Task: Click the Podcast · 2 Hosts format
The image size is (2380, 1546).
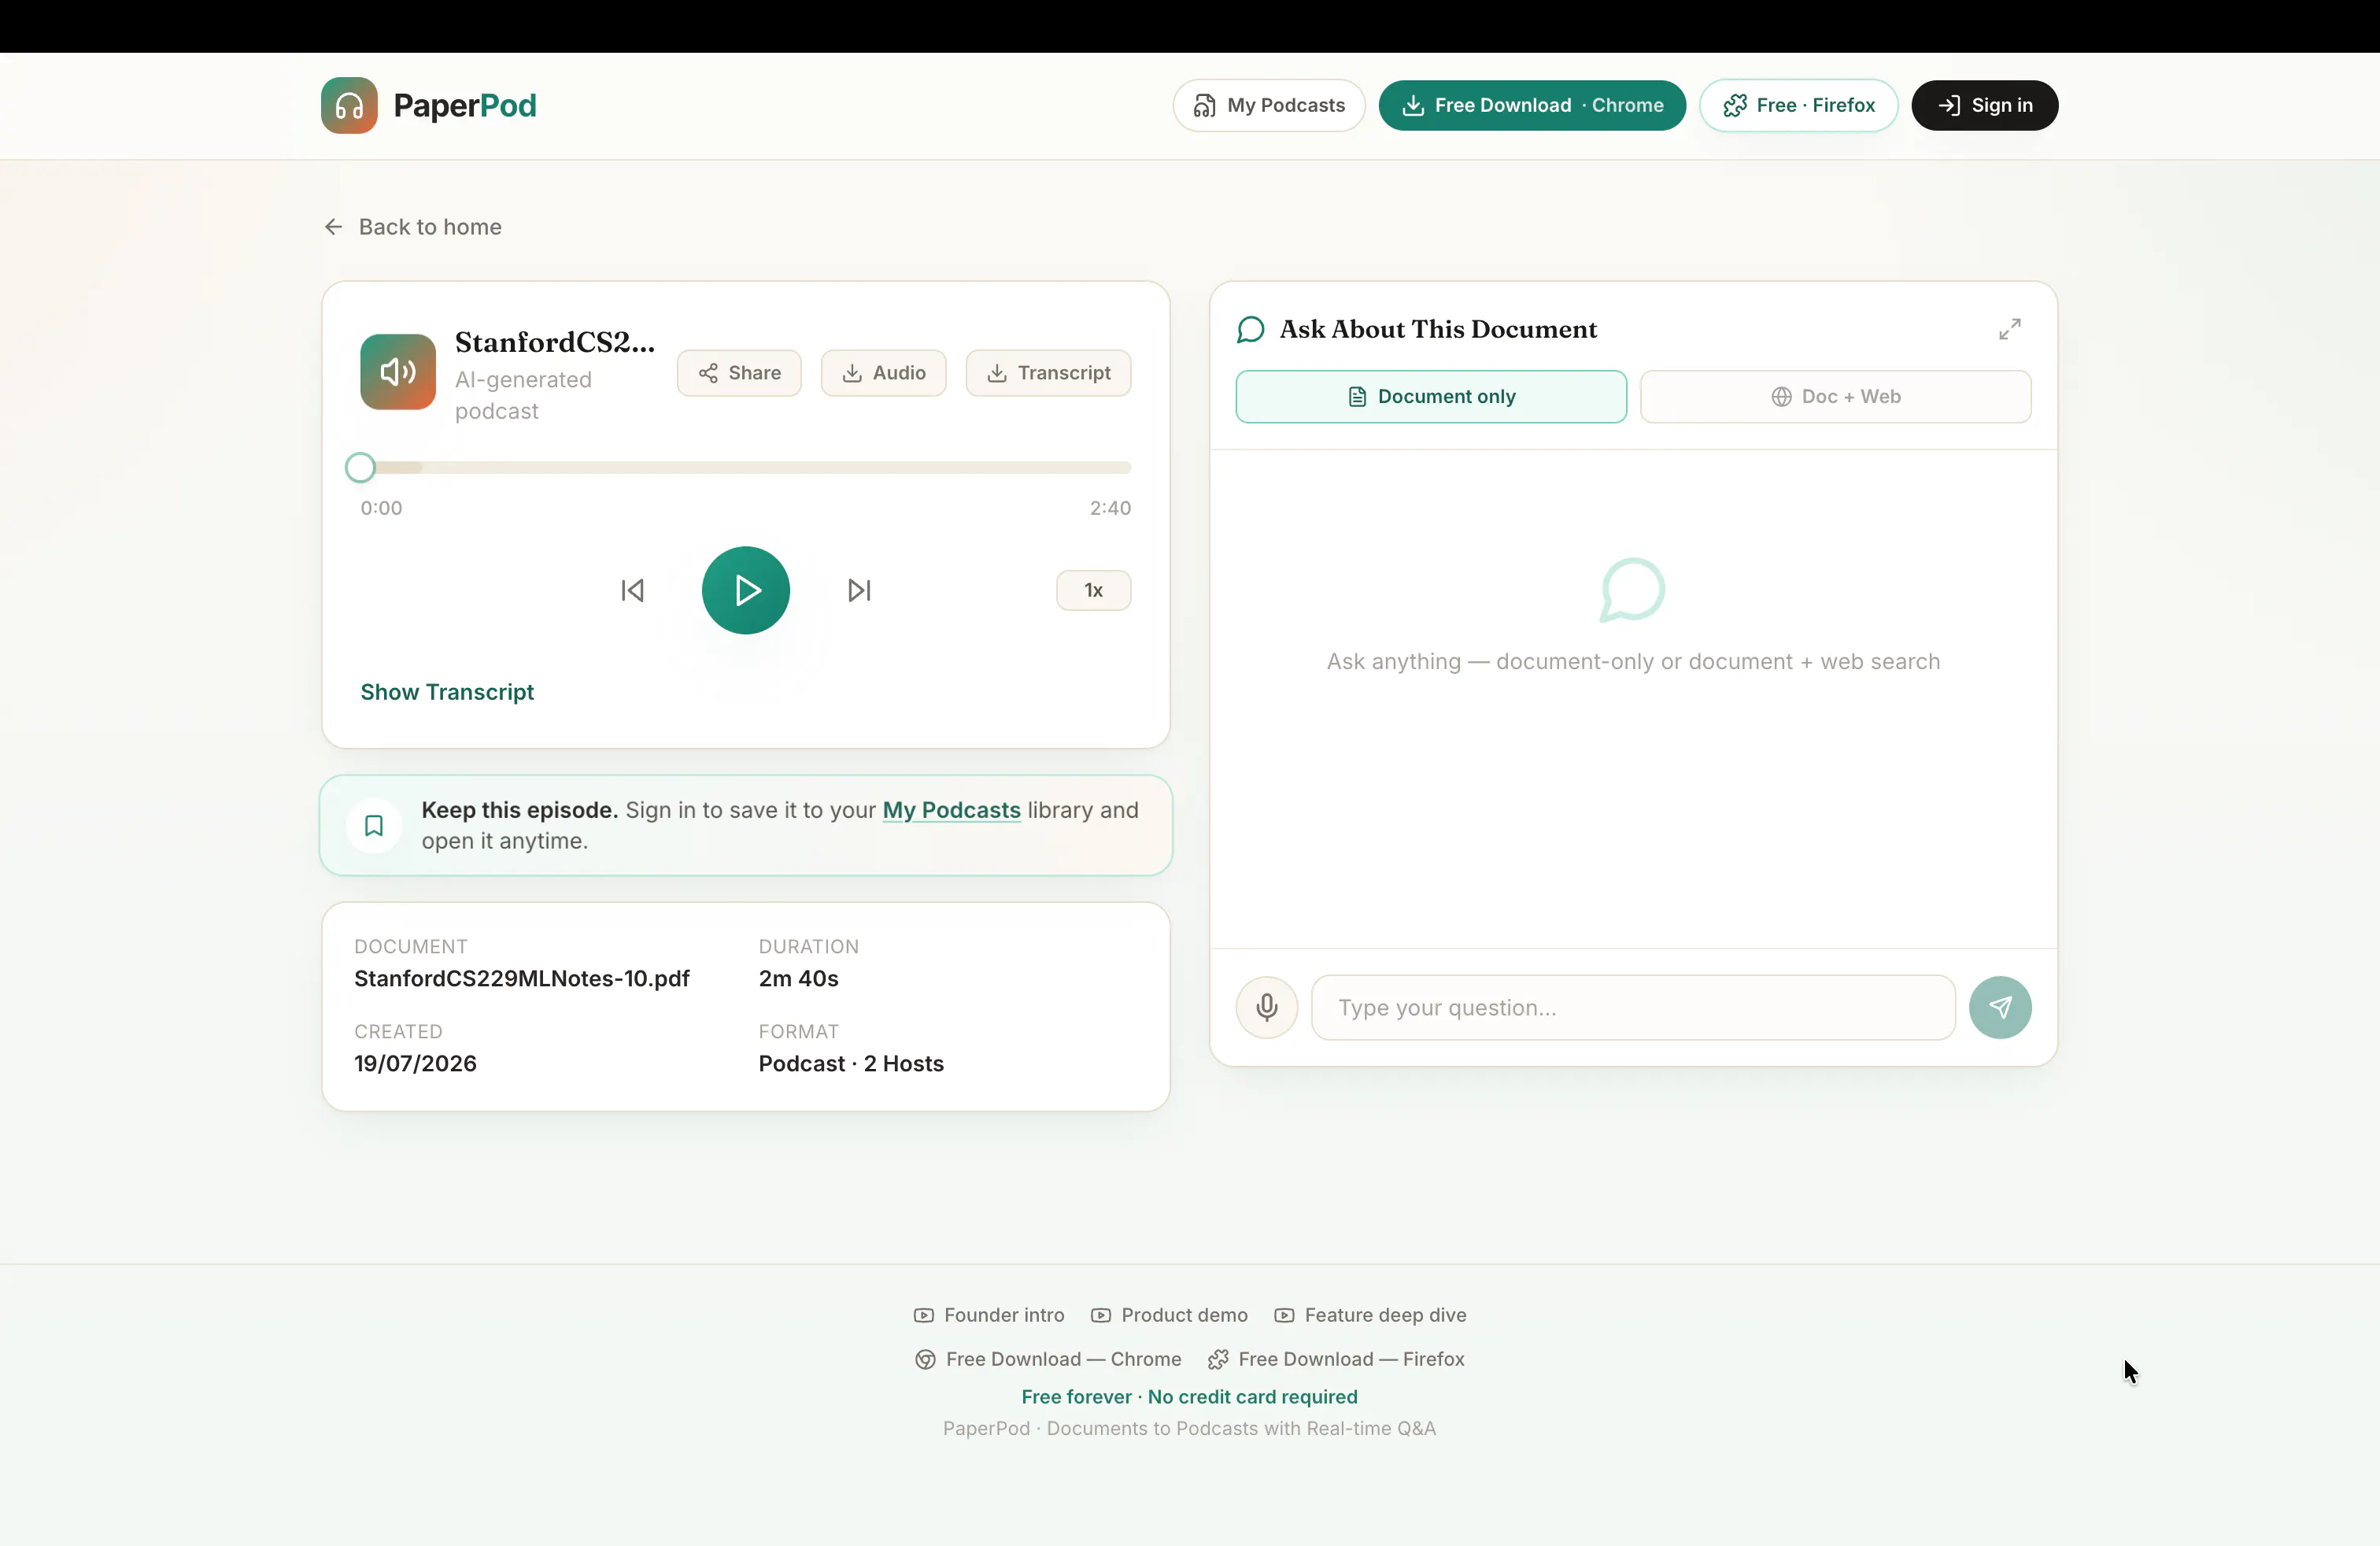Action: [851, 1063]
